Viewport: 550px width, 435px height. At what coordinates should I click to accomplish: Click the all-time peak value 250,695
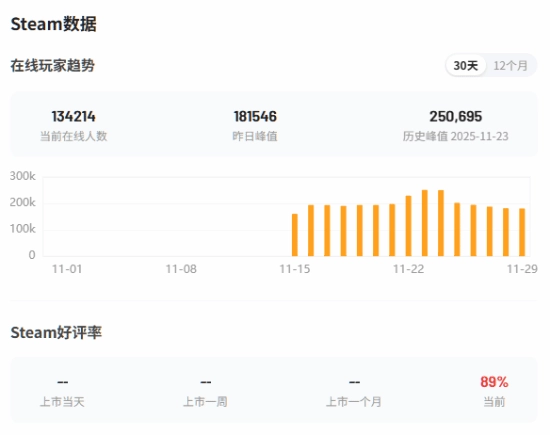[x=456, y=116]
